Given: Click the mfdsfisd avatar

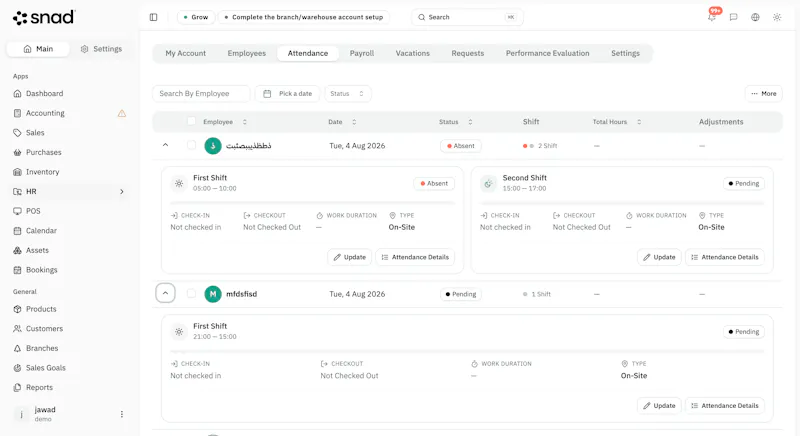Looking at the screenshot, I should (213, 294).
